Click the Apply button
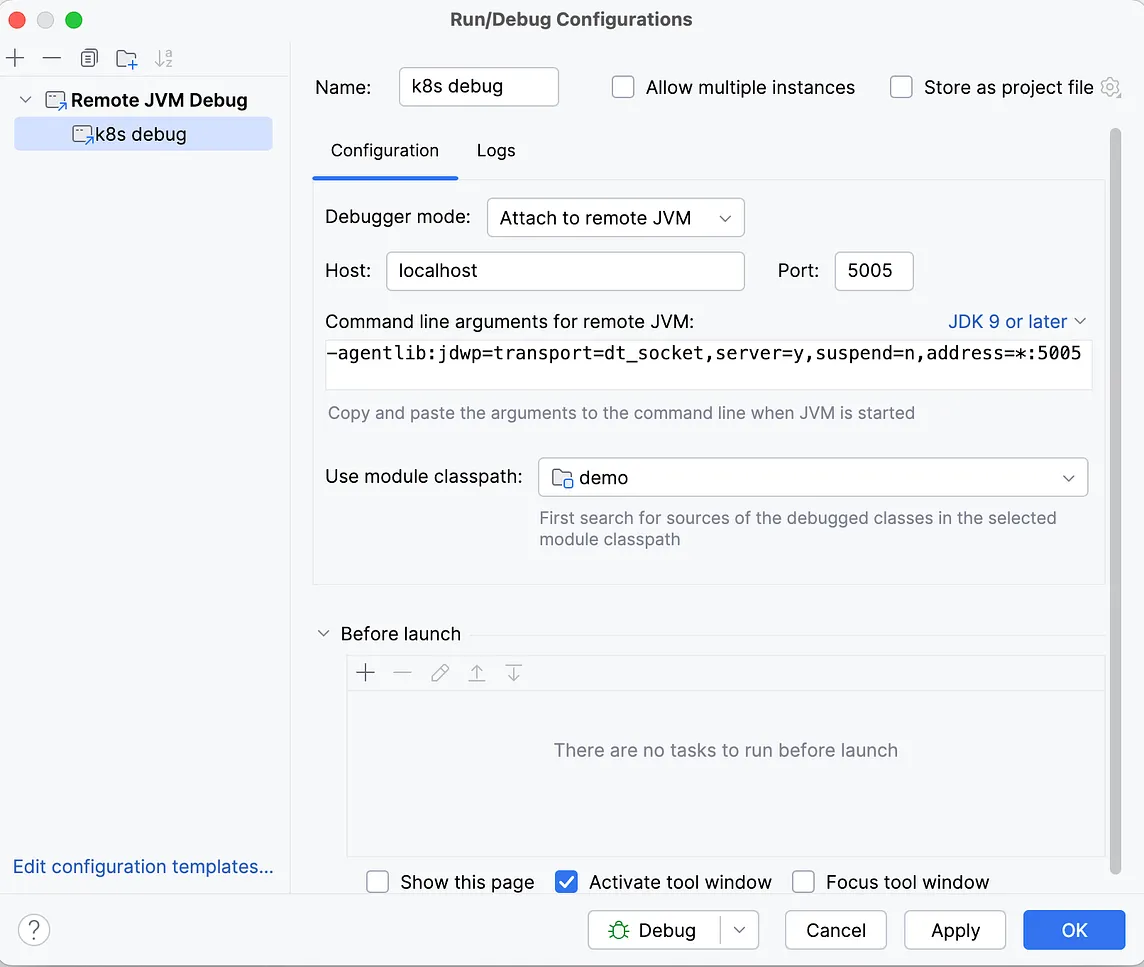The height and width of the screenshot is (967, 1144). click(955, 930)
